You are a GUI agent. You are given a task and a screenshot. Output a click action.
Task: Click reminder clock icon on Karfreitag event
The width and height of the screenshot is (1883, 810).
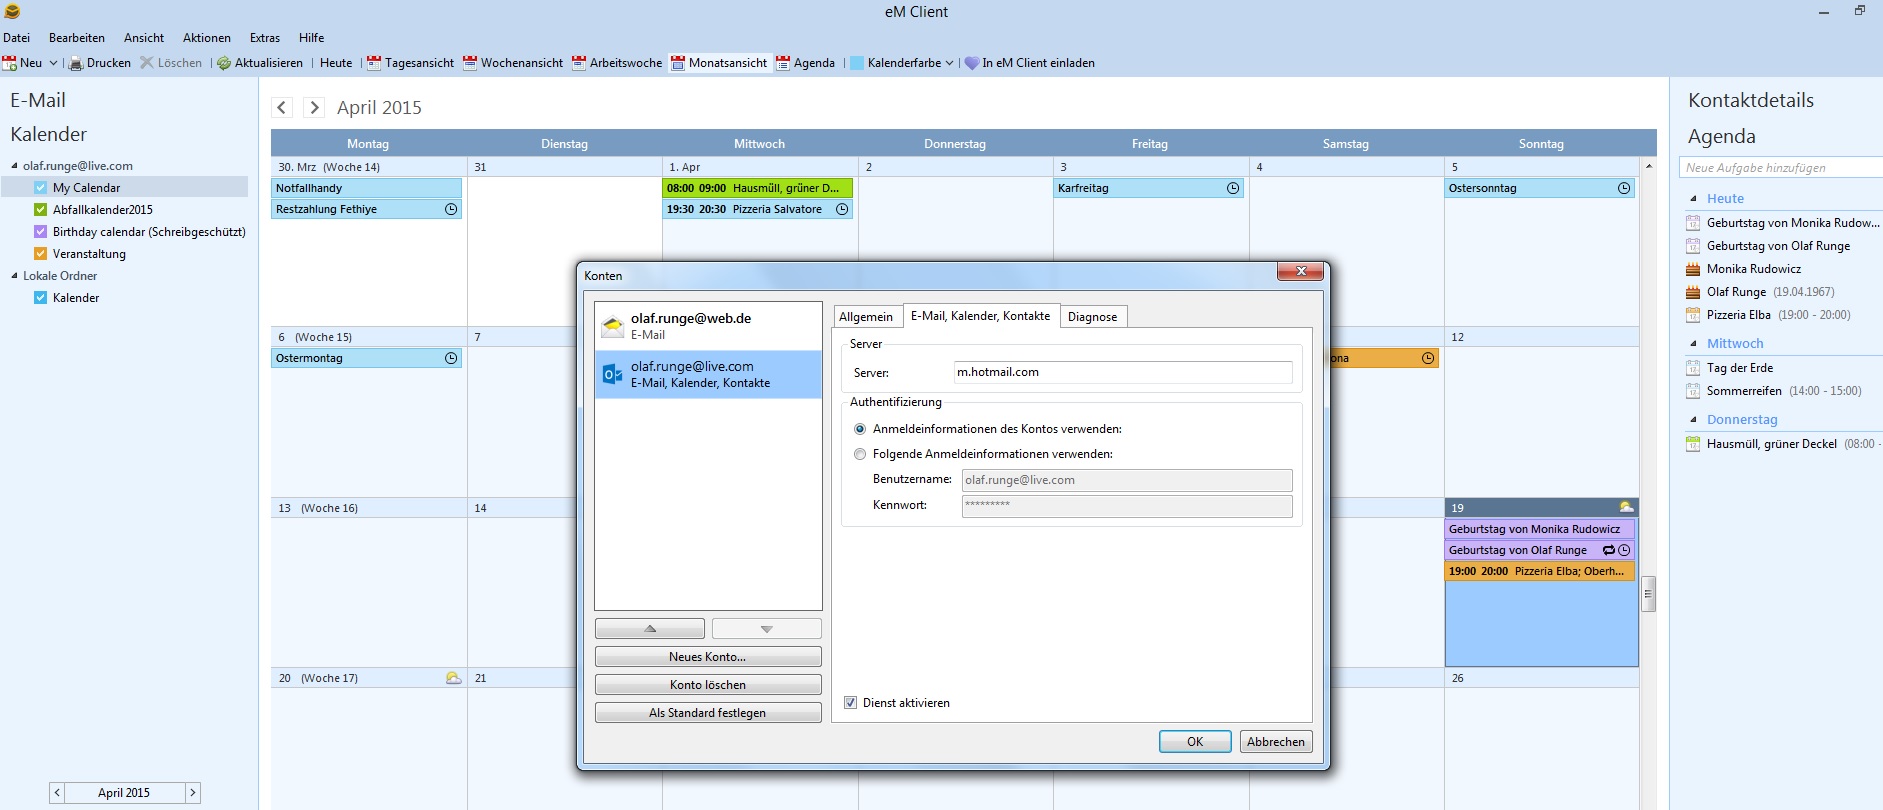coord(1233,188)
